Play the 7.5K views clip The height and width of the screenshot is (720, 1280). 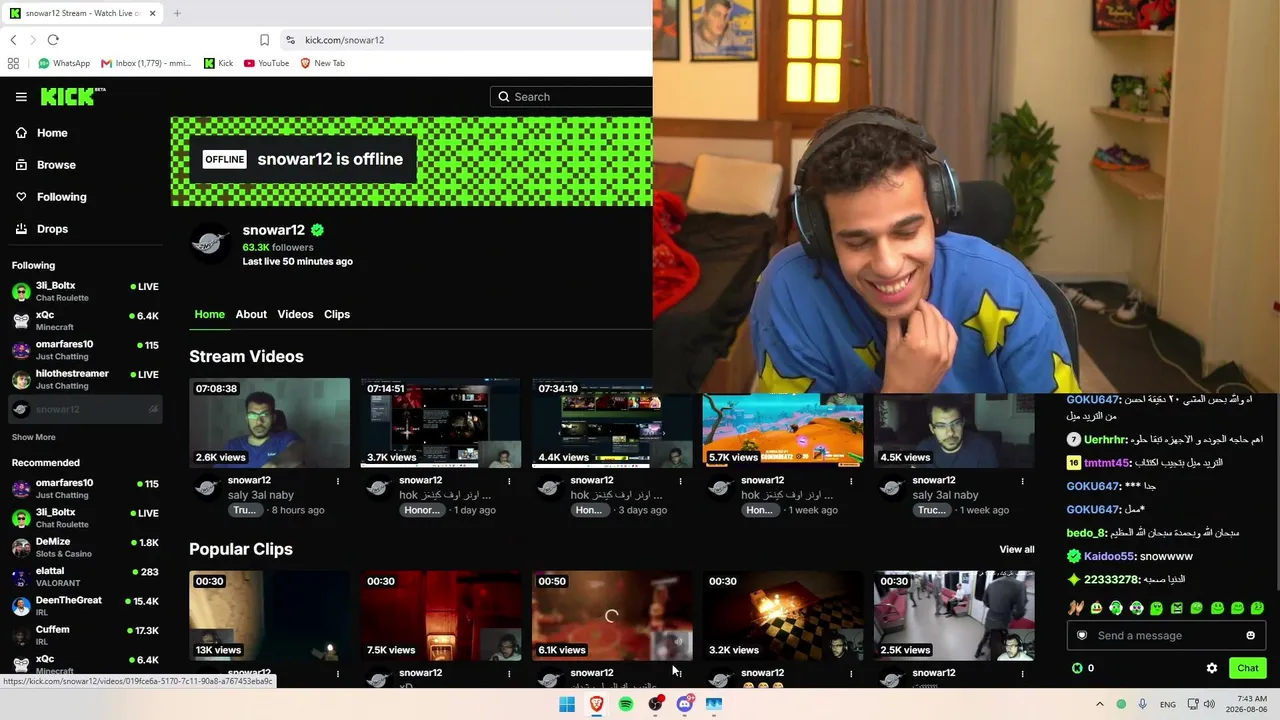pos(441,616)
